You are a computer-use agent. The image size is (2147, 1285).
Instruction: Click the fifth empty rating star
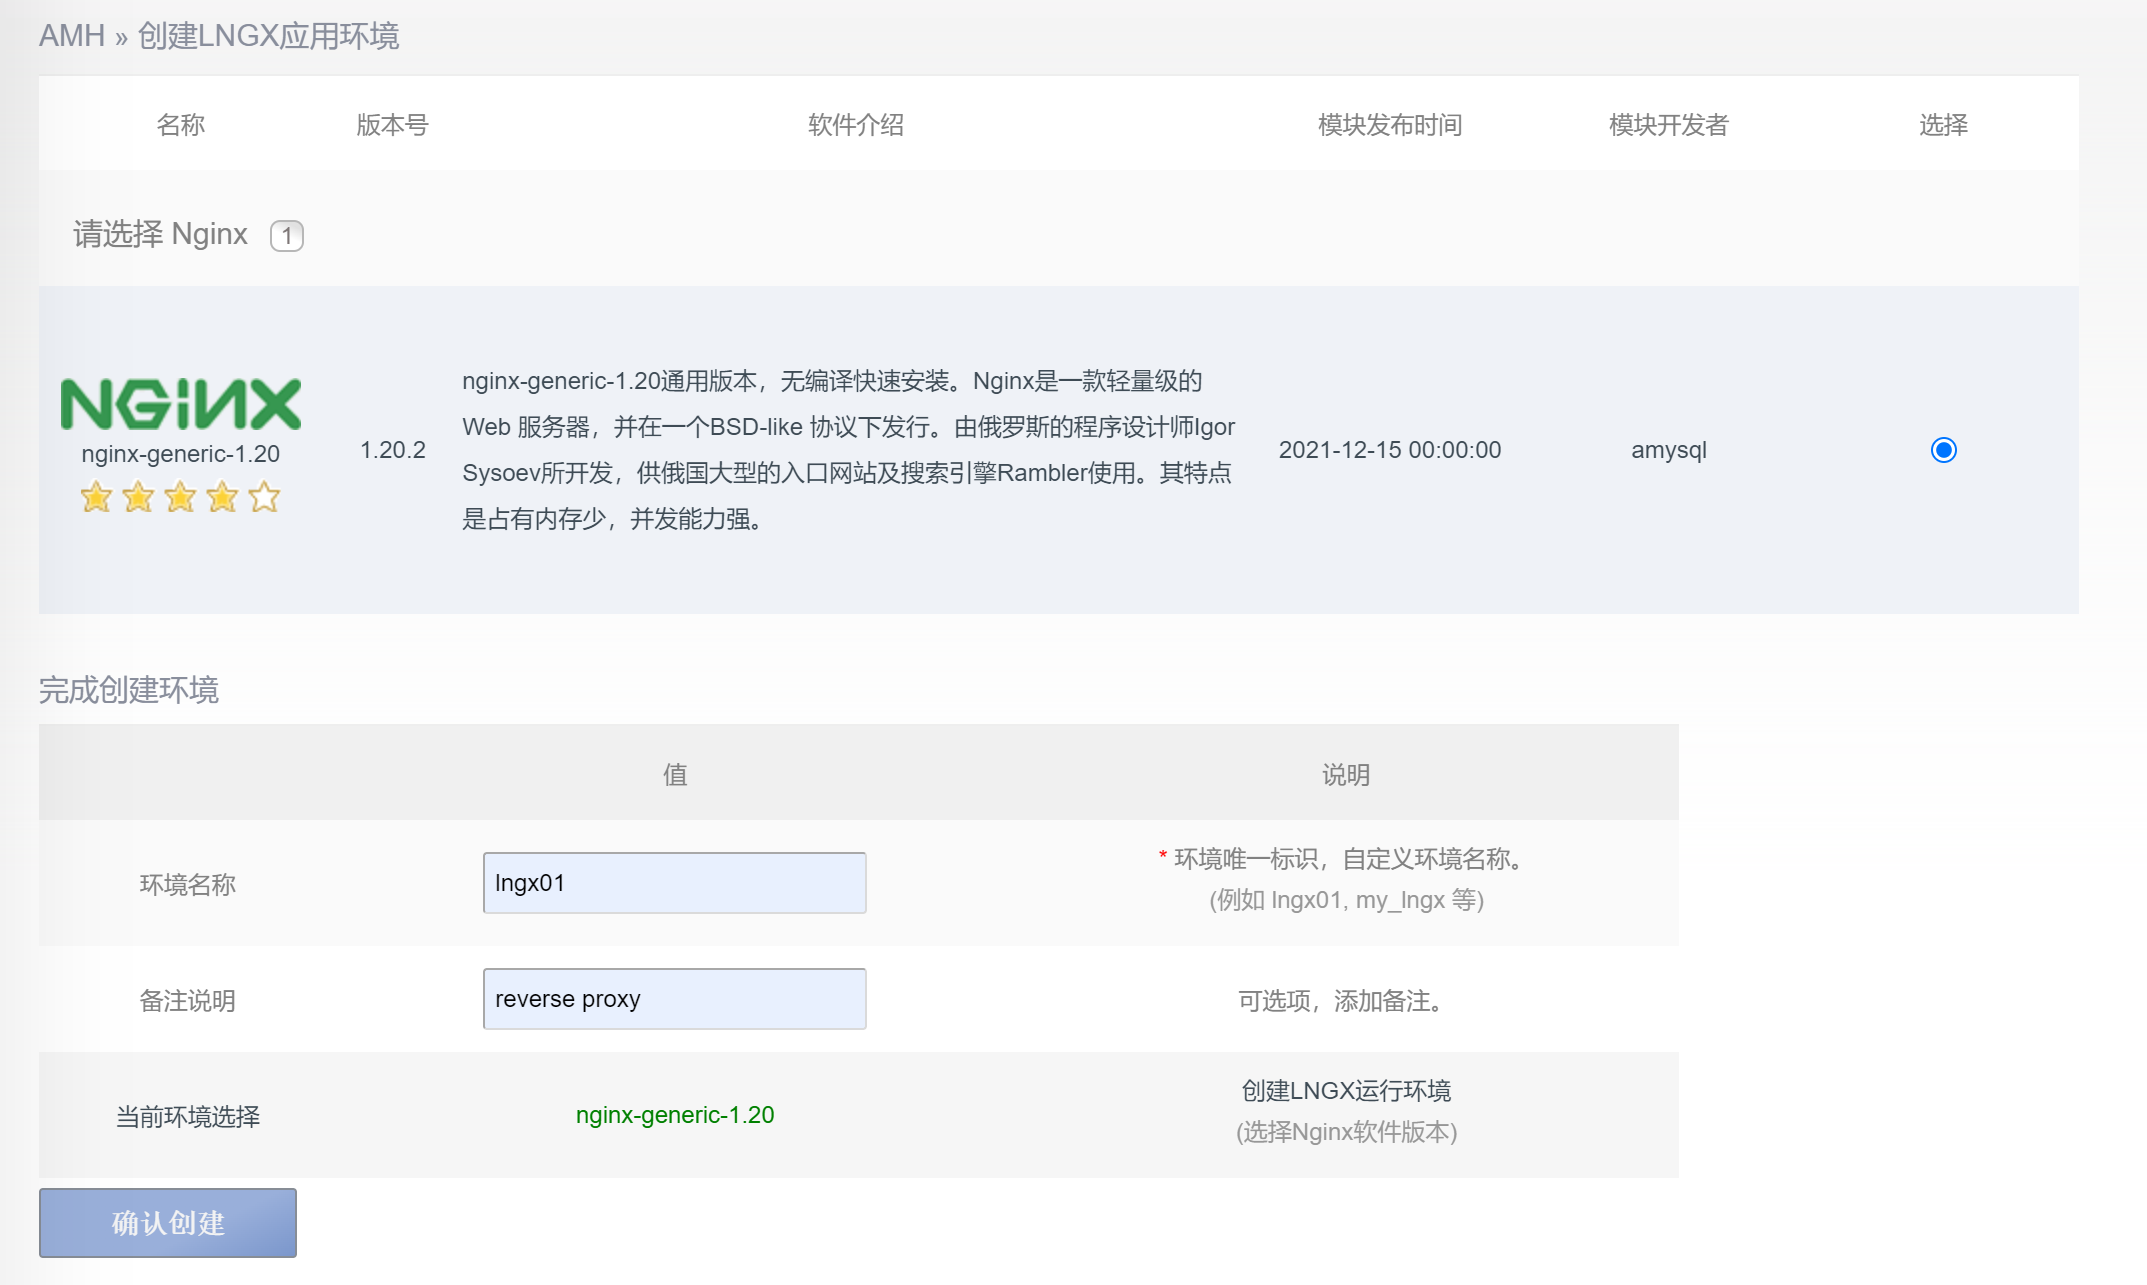tap(264, 497)
